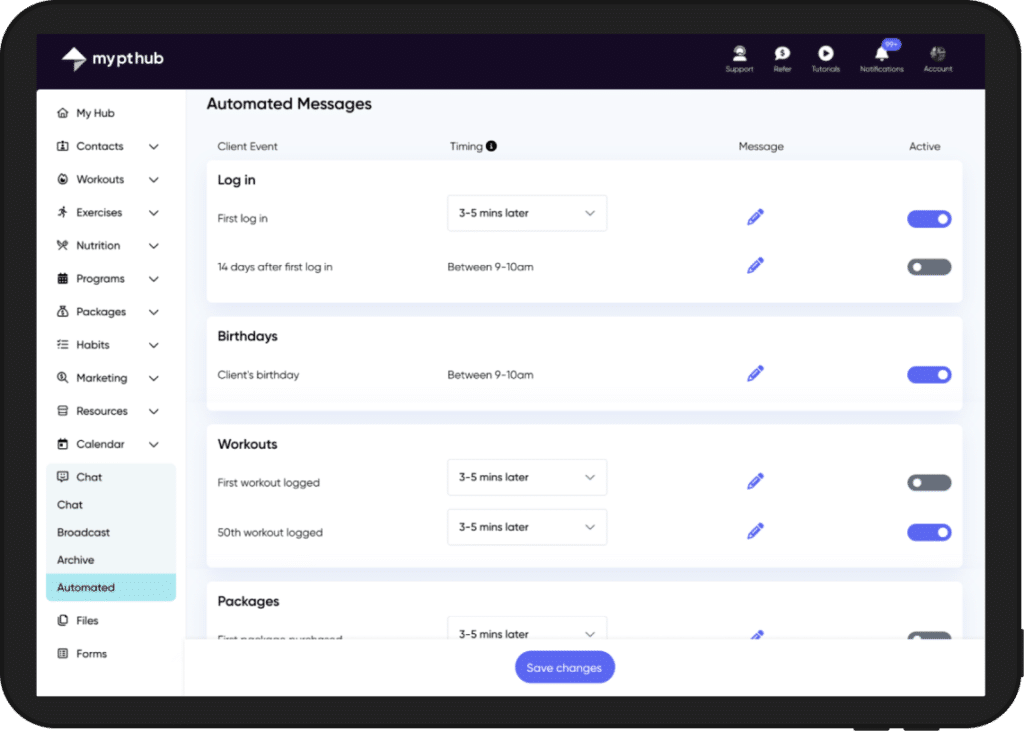Edit the First log in message pencil

(755, 217)
